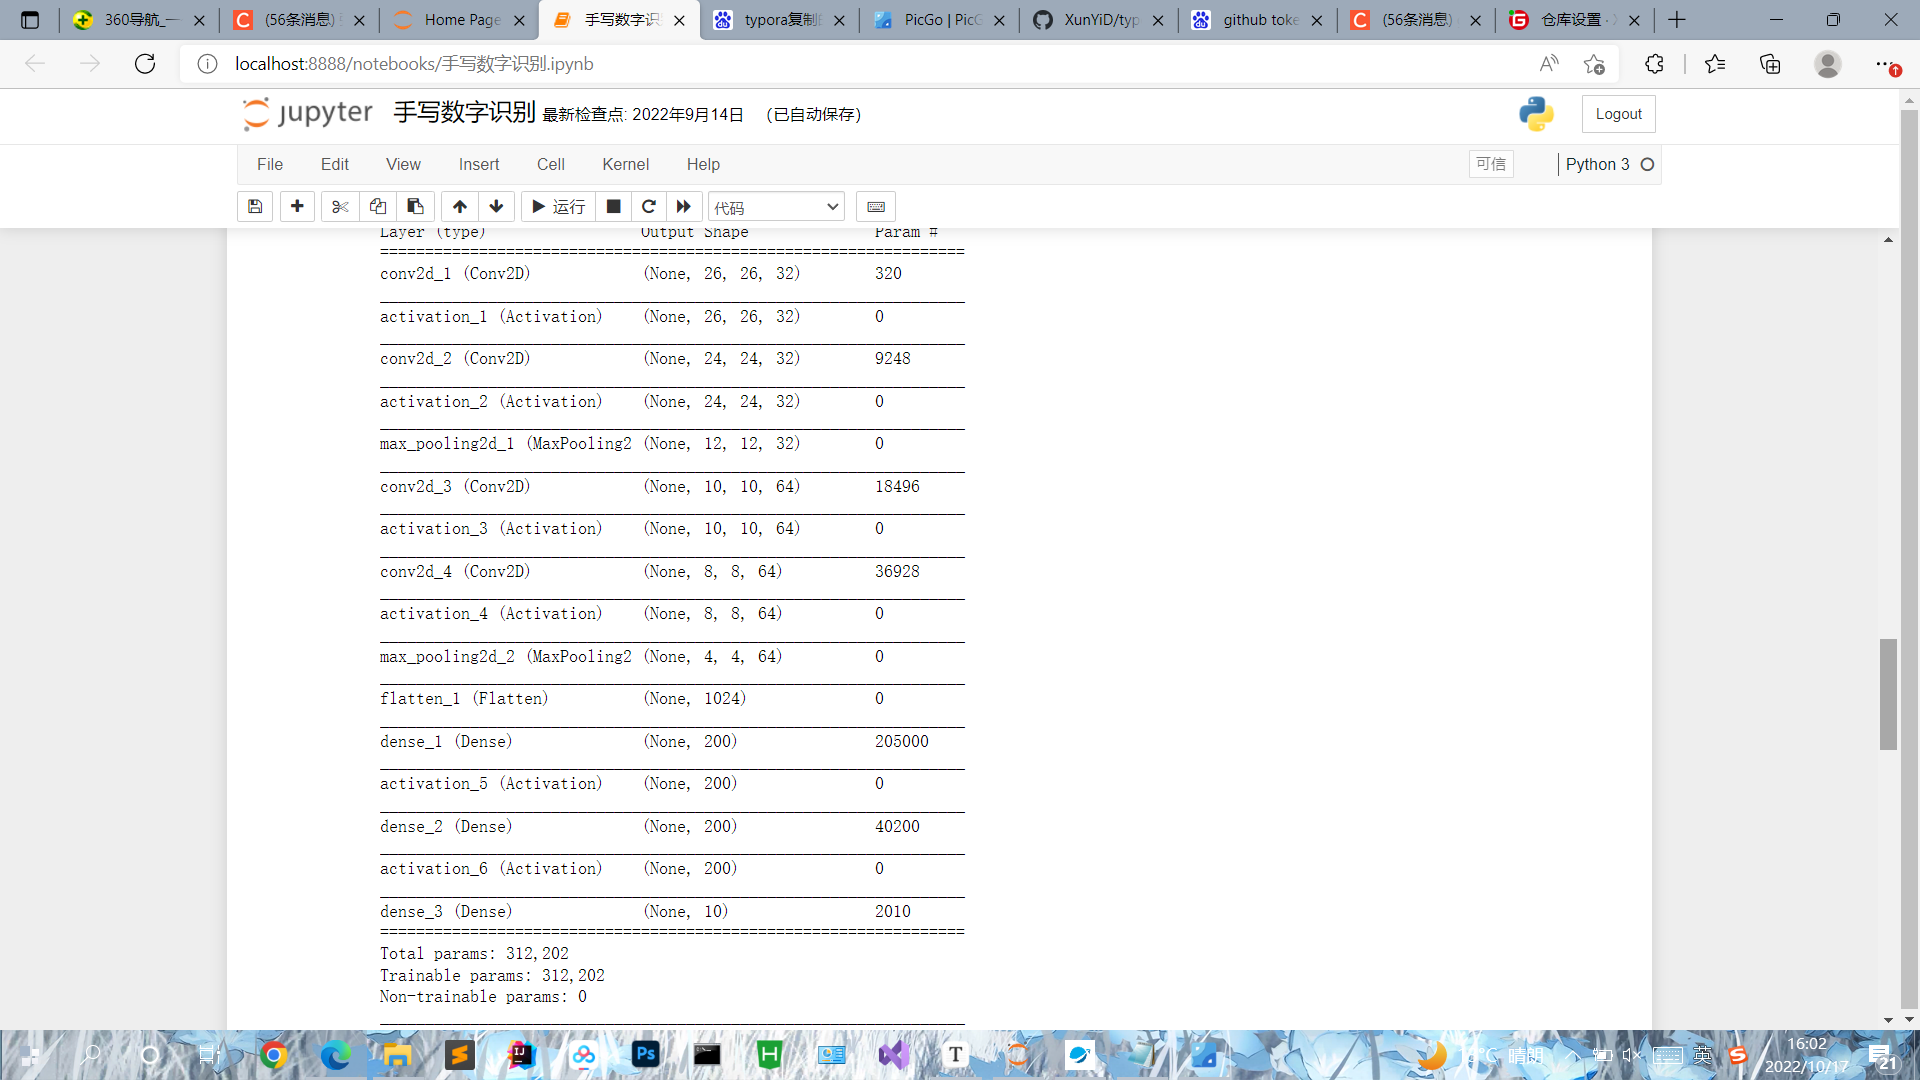Screen dimensions: 1920x1080
Task: Restart and run all cells with the fast-forward icon
Action: (684, 207)
